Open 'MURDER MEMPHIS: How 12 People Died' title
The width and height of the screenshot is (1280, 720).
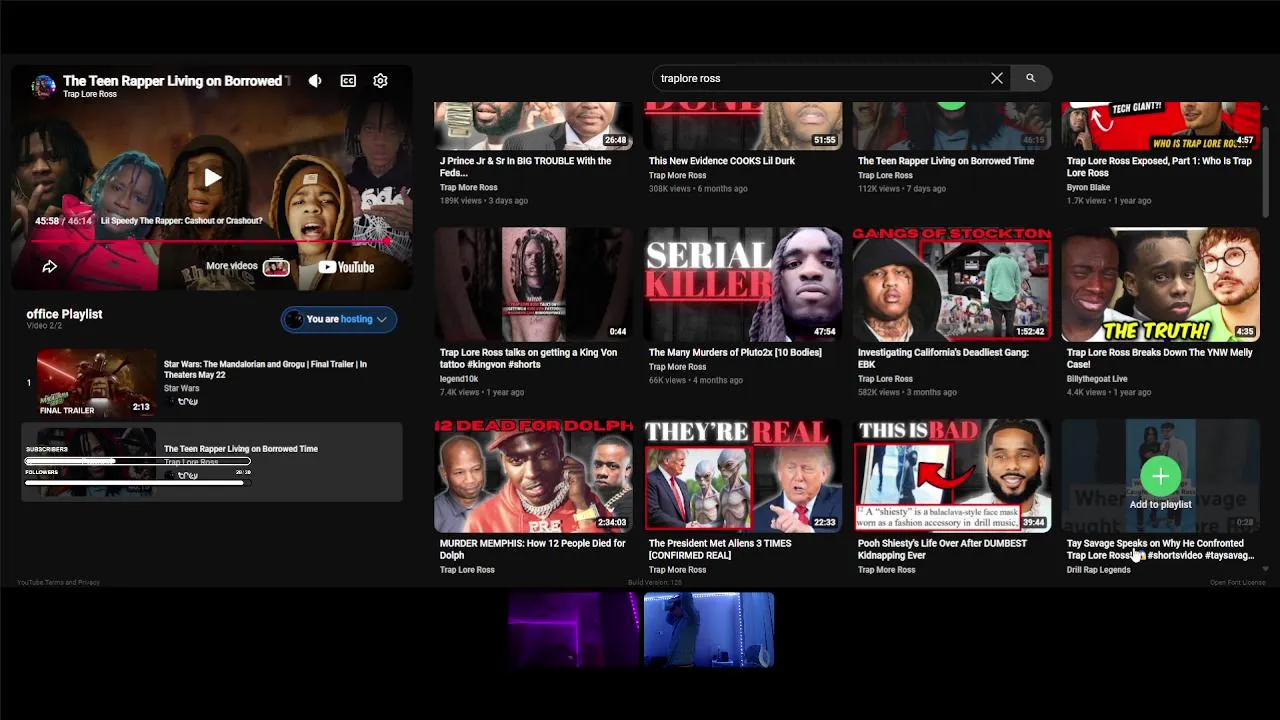click(x=532, y=550)
